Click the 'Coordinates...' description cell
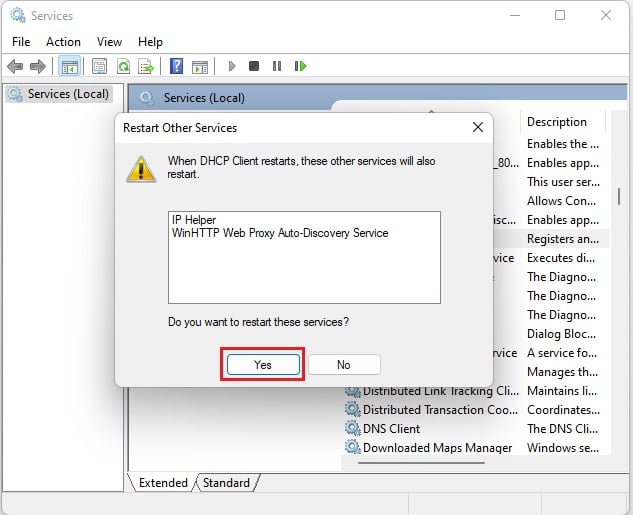This screenshot has height=515, width=633. (563, 409)
